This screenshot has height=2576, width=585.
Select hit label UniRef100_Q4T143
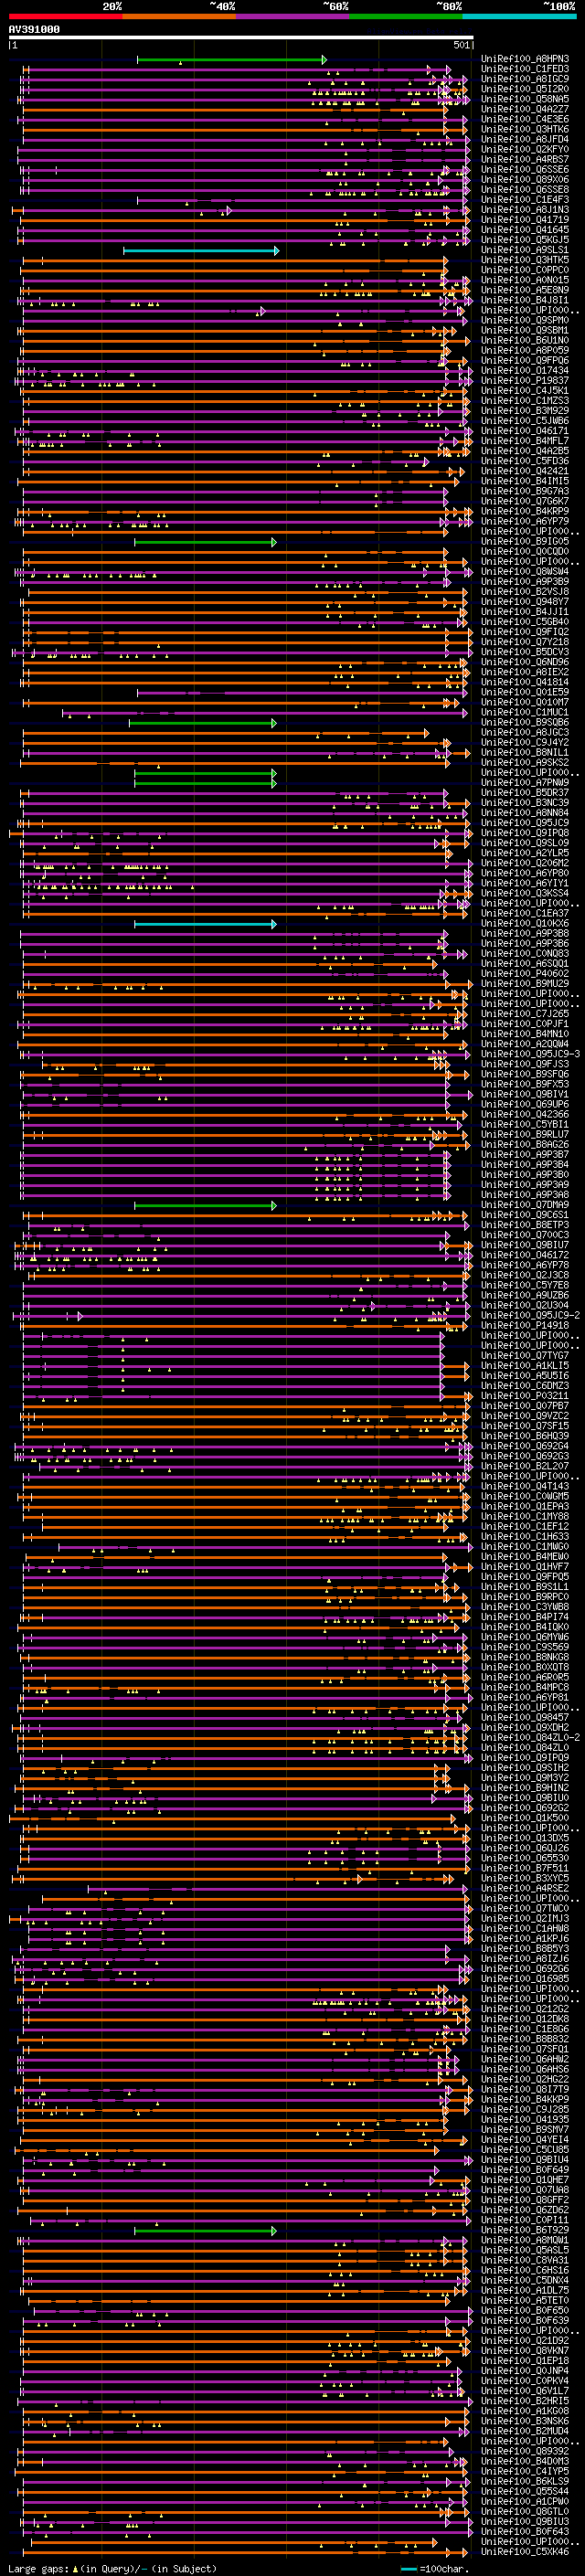(525, 1487)
